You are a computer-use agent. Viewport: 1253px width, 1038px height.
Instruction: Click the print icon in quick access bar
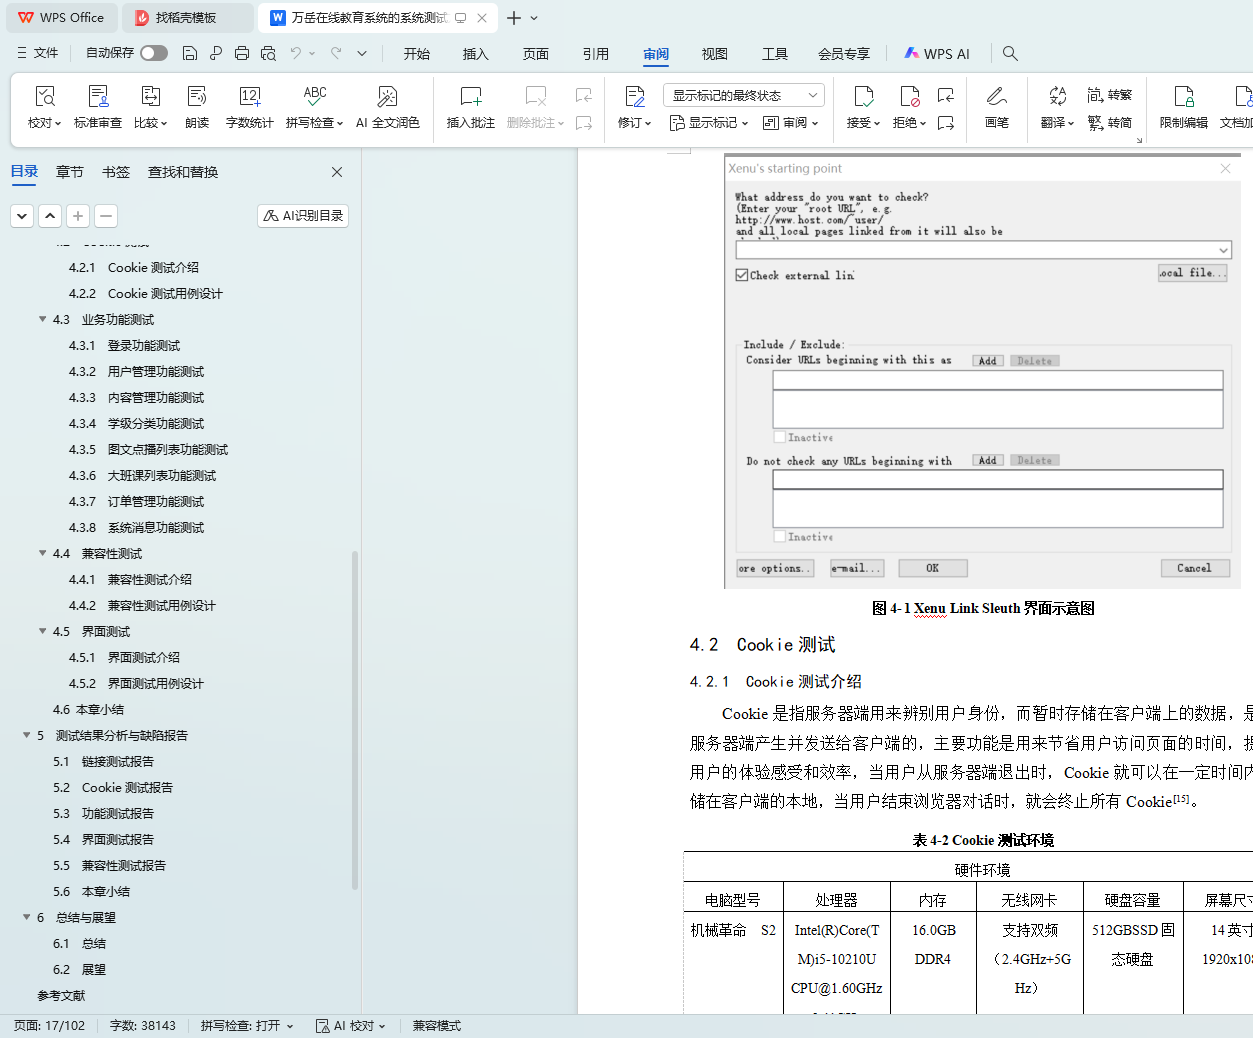pyautogui.click(x=242, y=53)
